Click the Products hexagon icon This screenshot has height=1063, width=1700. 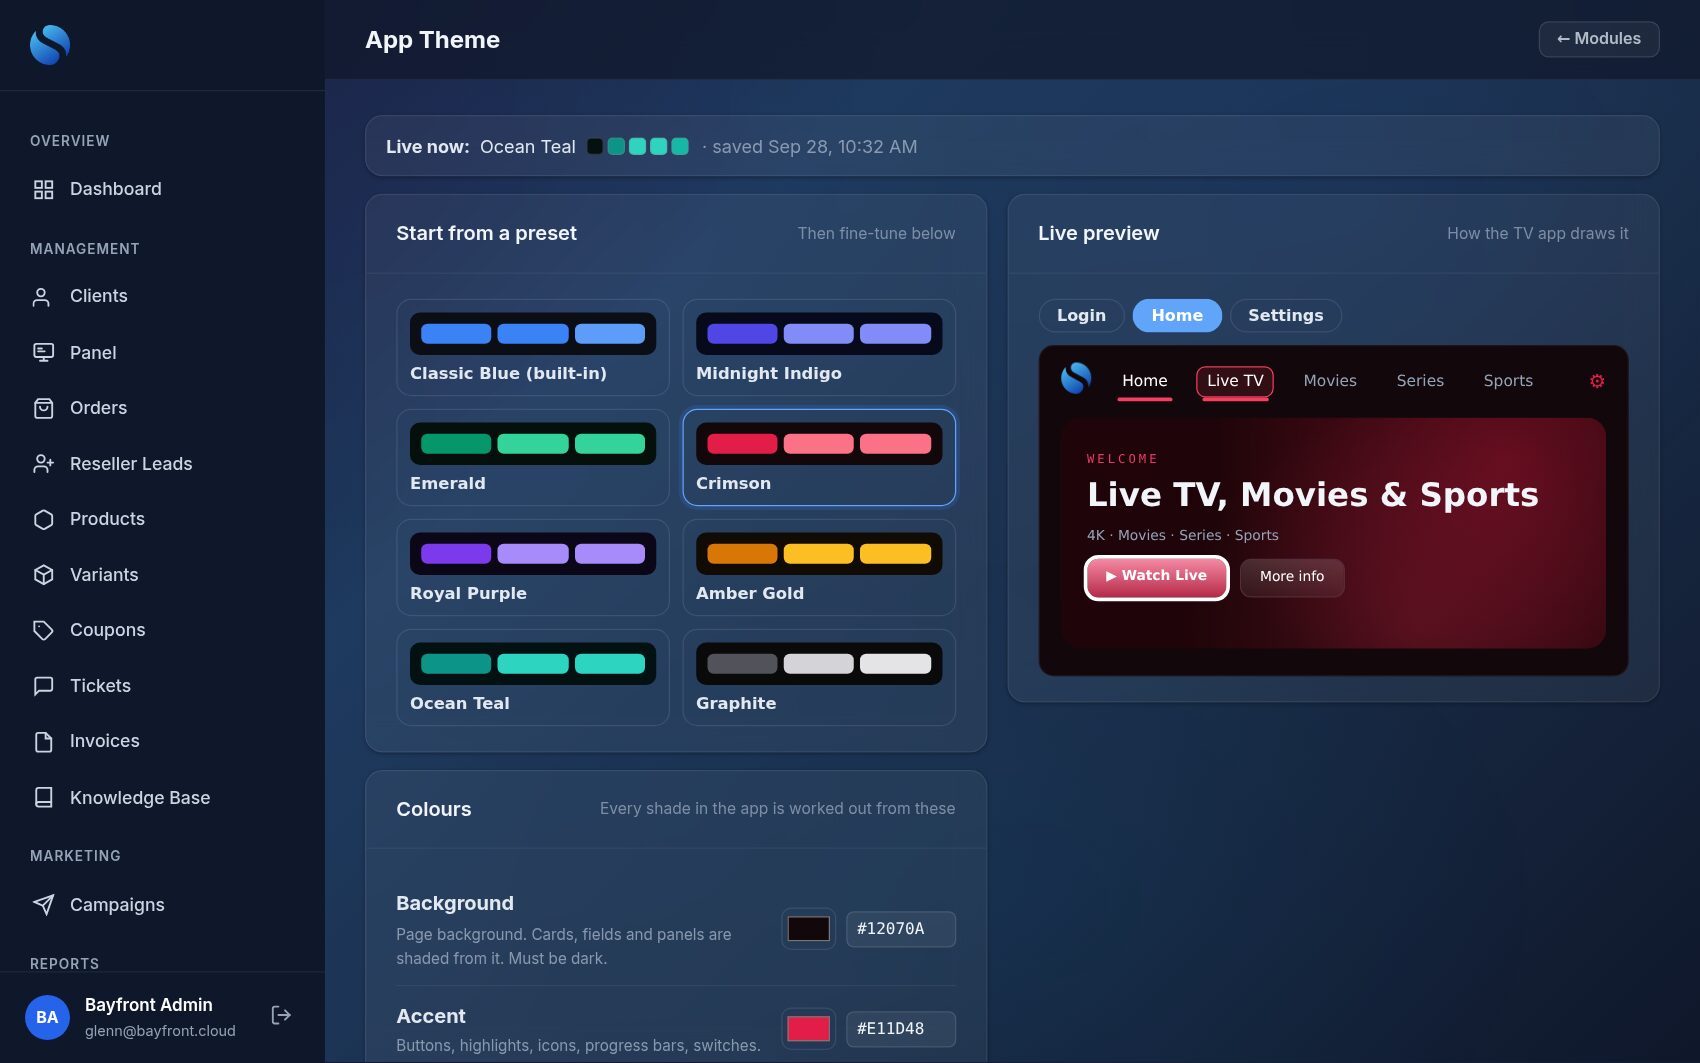point(43,519)
